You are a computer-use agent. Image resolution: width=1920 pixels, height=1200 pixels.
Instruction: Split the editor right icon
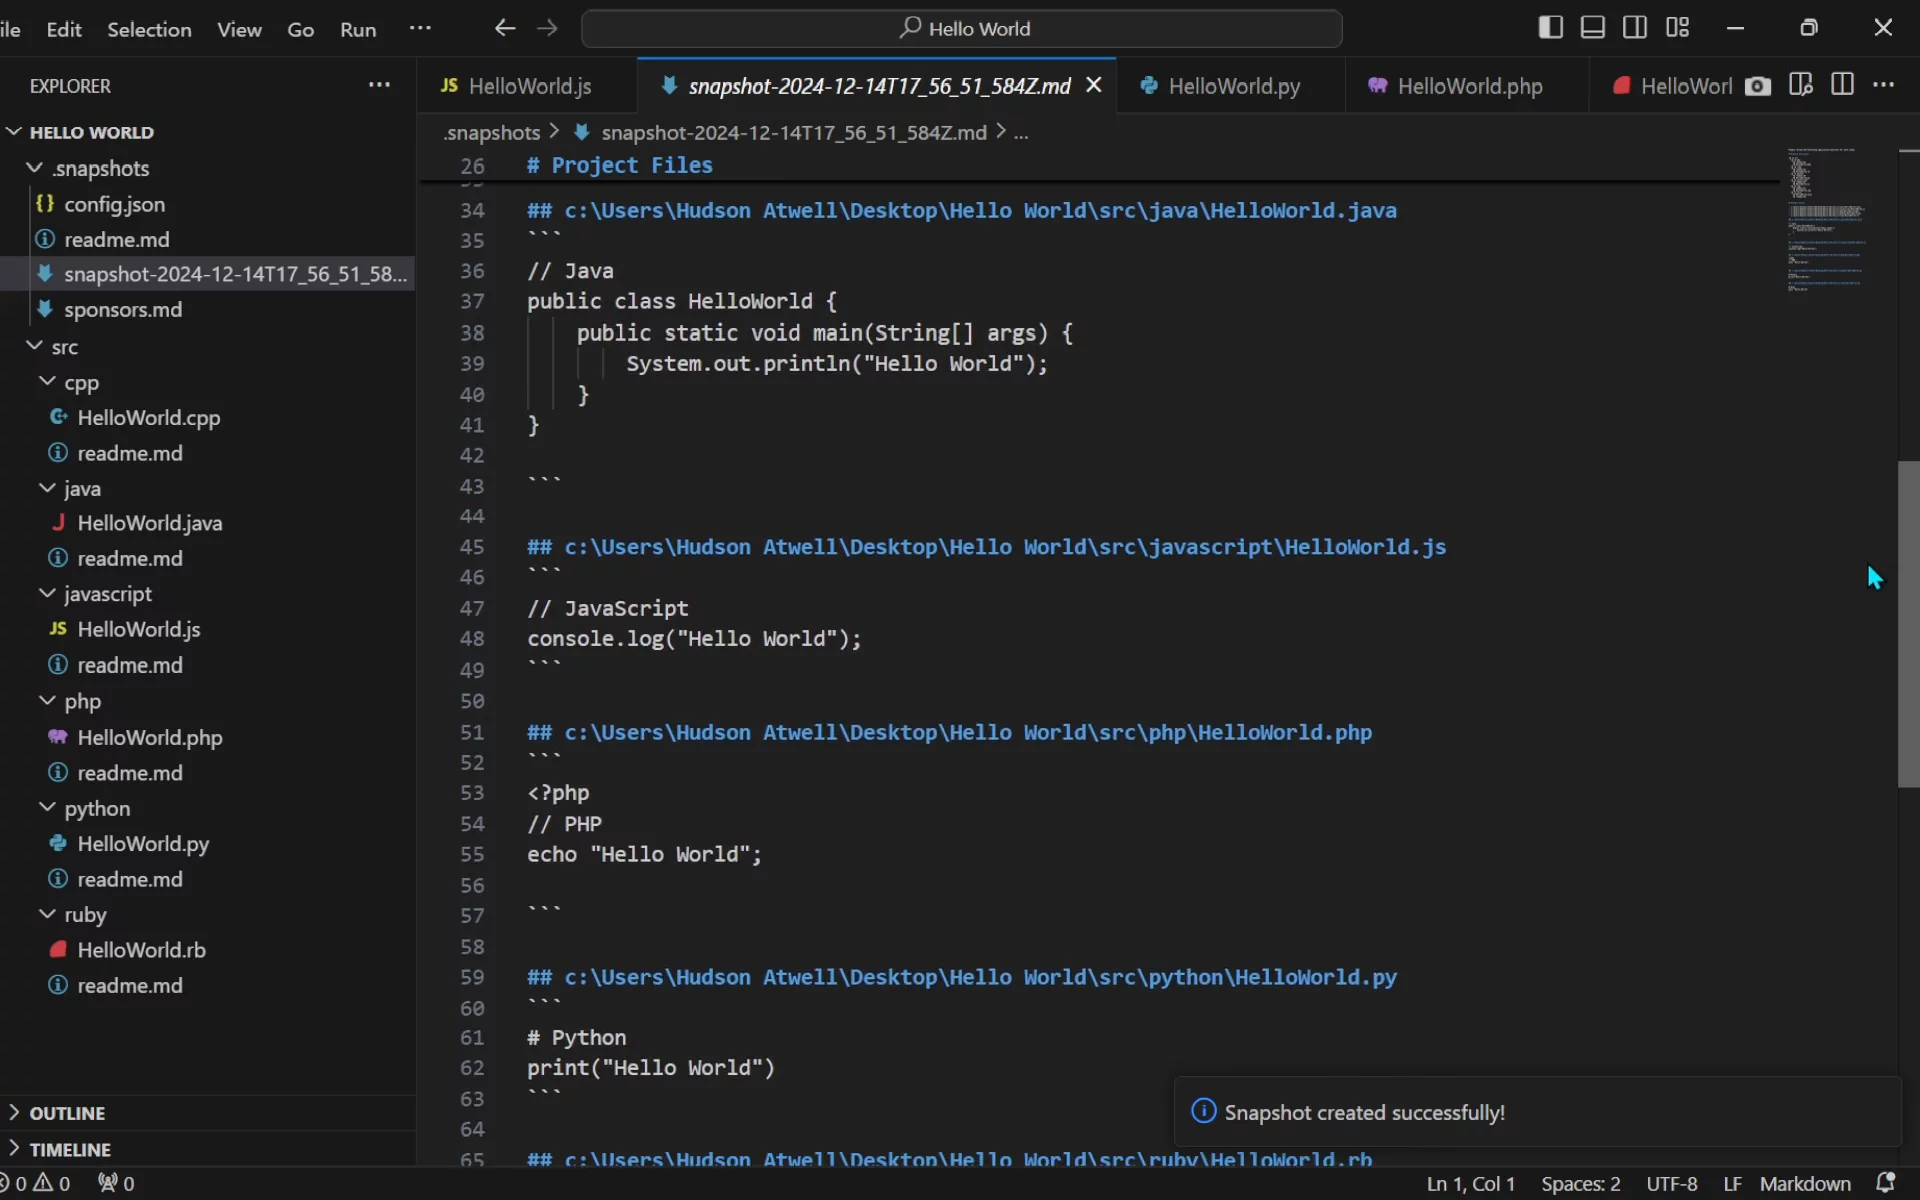[1842, 85]
